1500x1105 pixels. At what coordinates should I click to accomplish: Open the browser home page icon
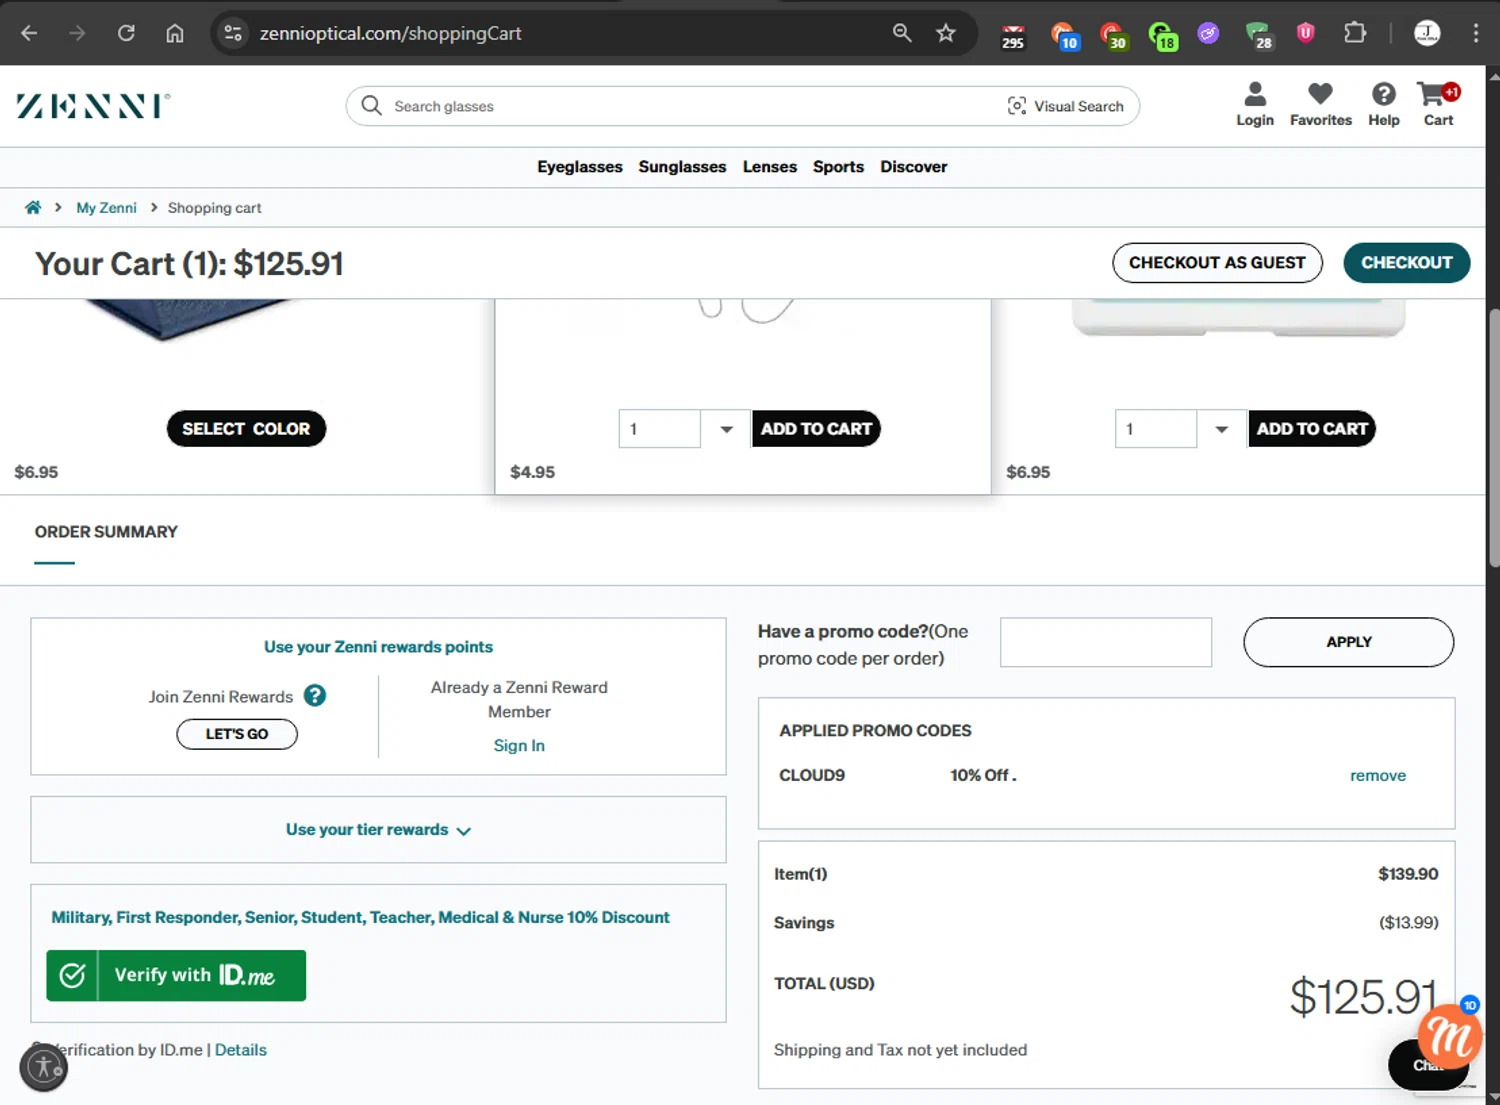(175, 33)
